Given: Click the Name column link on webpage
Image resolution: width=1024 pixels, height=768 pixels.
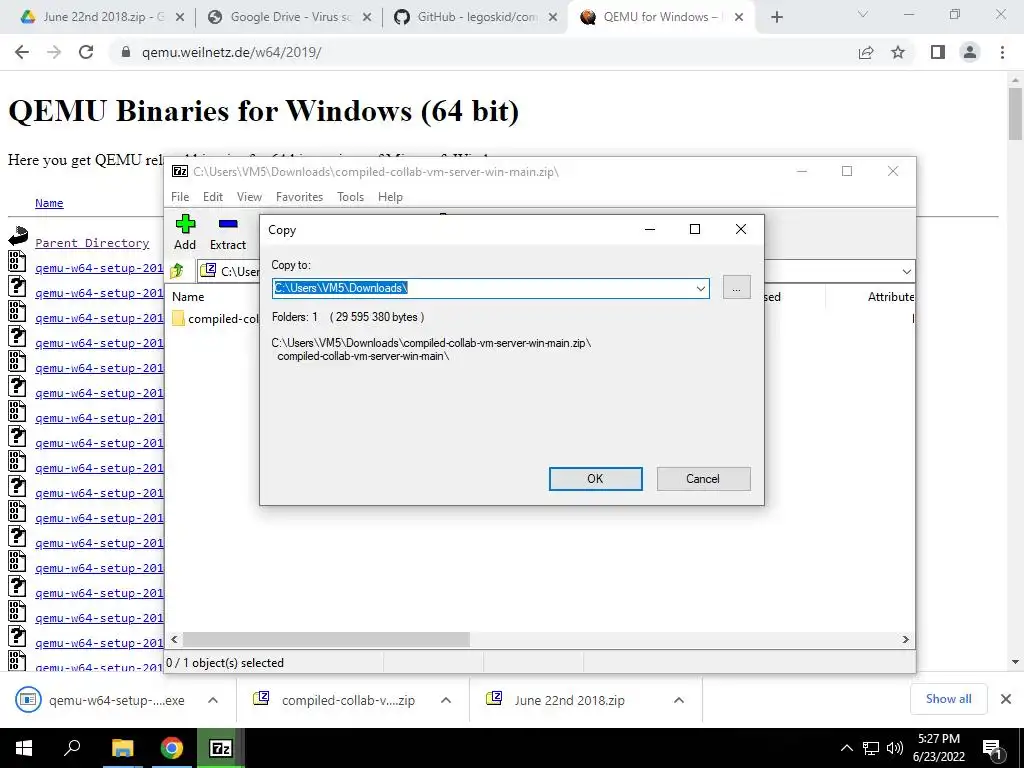Looking at the screenshot, I should (49, 203).
